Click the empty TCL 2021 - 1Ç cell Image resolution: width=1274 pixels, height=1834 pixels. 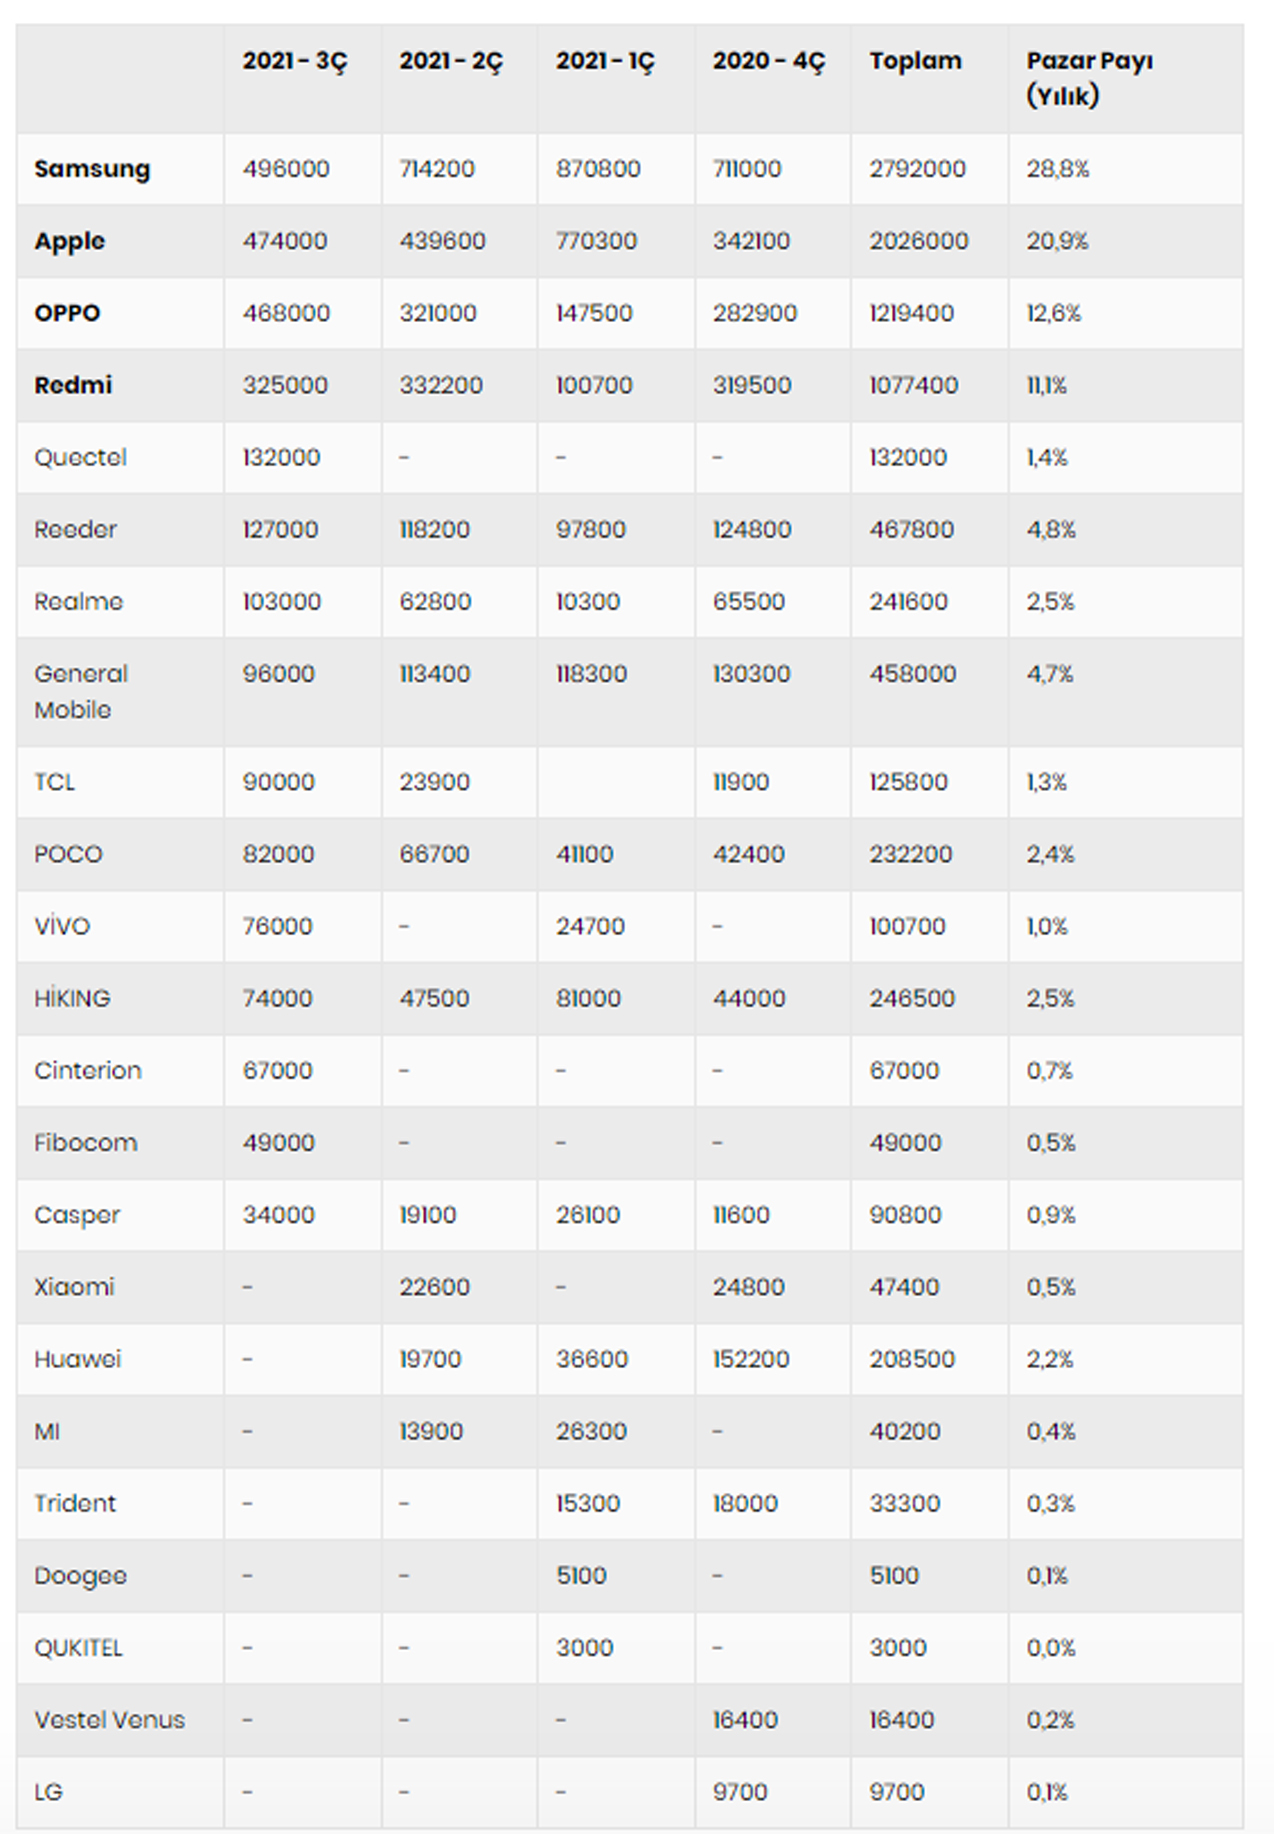[x=615, y=782]
